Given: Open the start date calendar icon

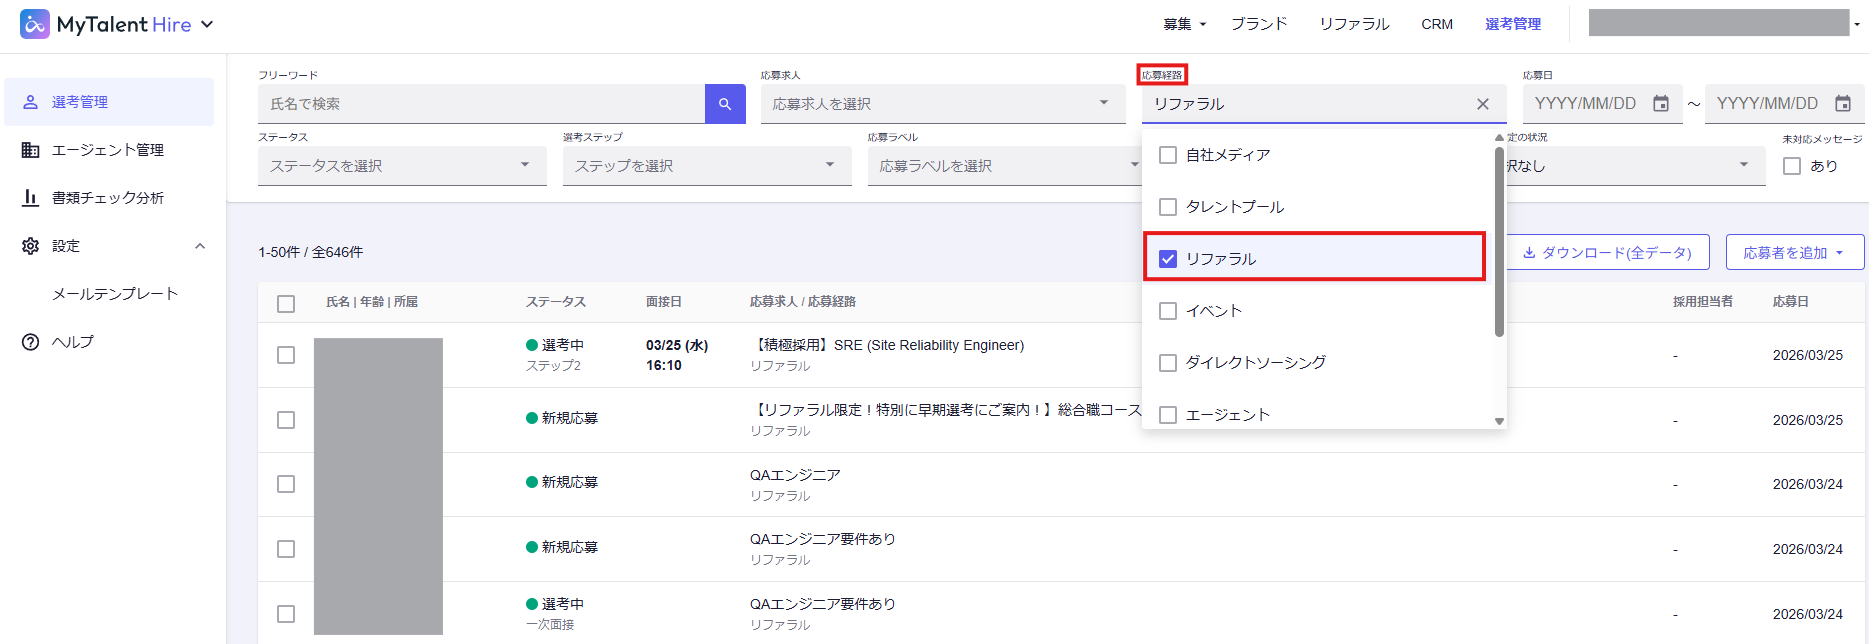Looking at the screenshot, I should (x=1661, y=104).
